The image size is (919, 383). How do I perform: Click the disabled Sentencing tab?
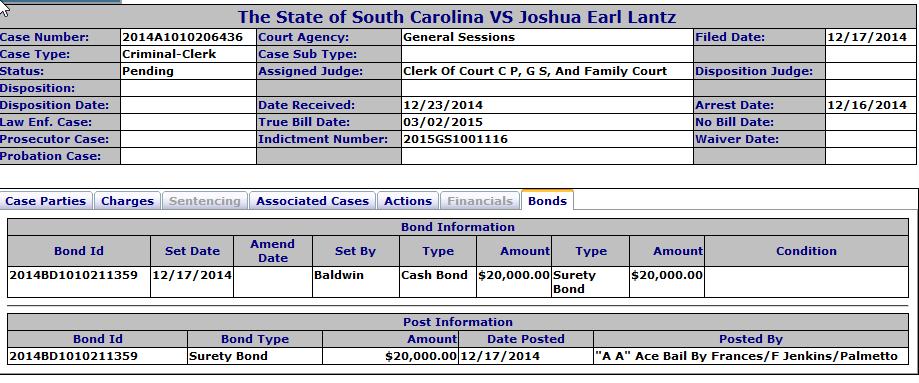[x=205, y=201]
